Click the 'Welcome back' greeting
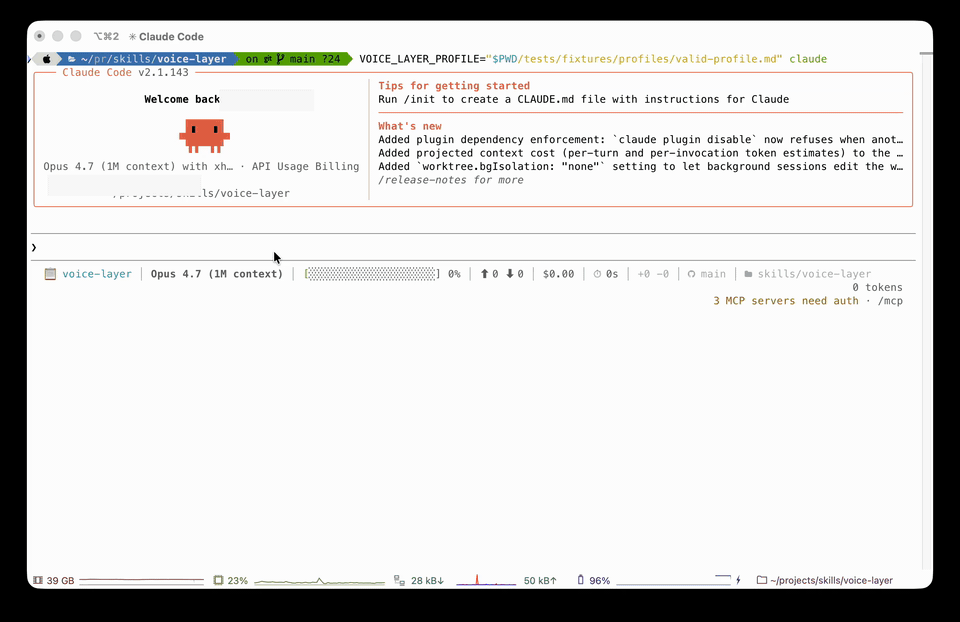The image size is (960, 622). [182, 99]
